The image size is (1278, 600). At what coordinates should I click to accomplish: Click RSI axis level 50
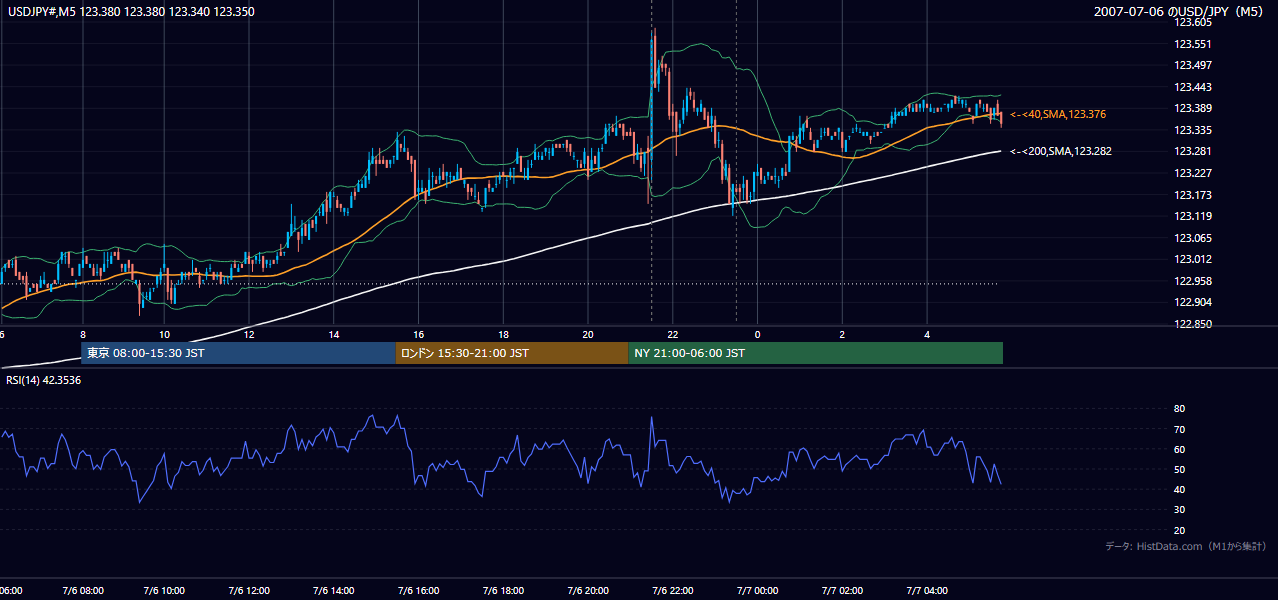click(1179, 469)
